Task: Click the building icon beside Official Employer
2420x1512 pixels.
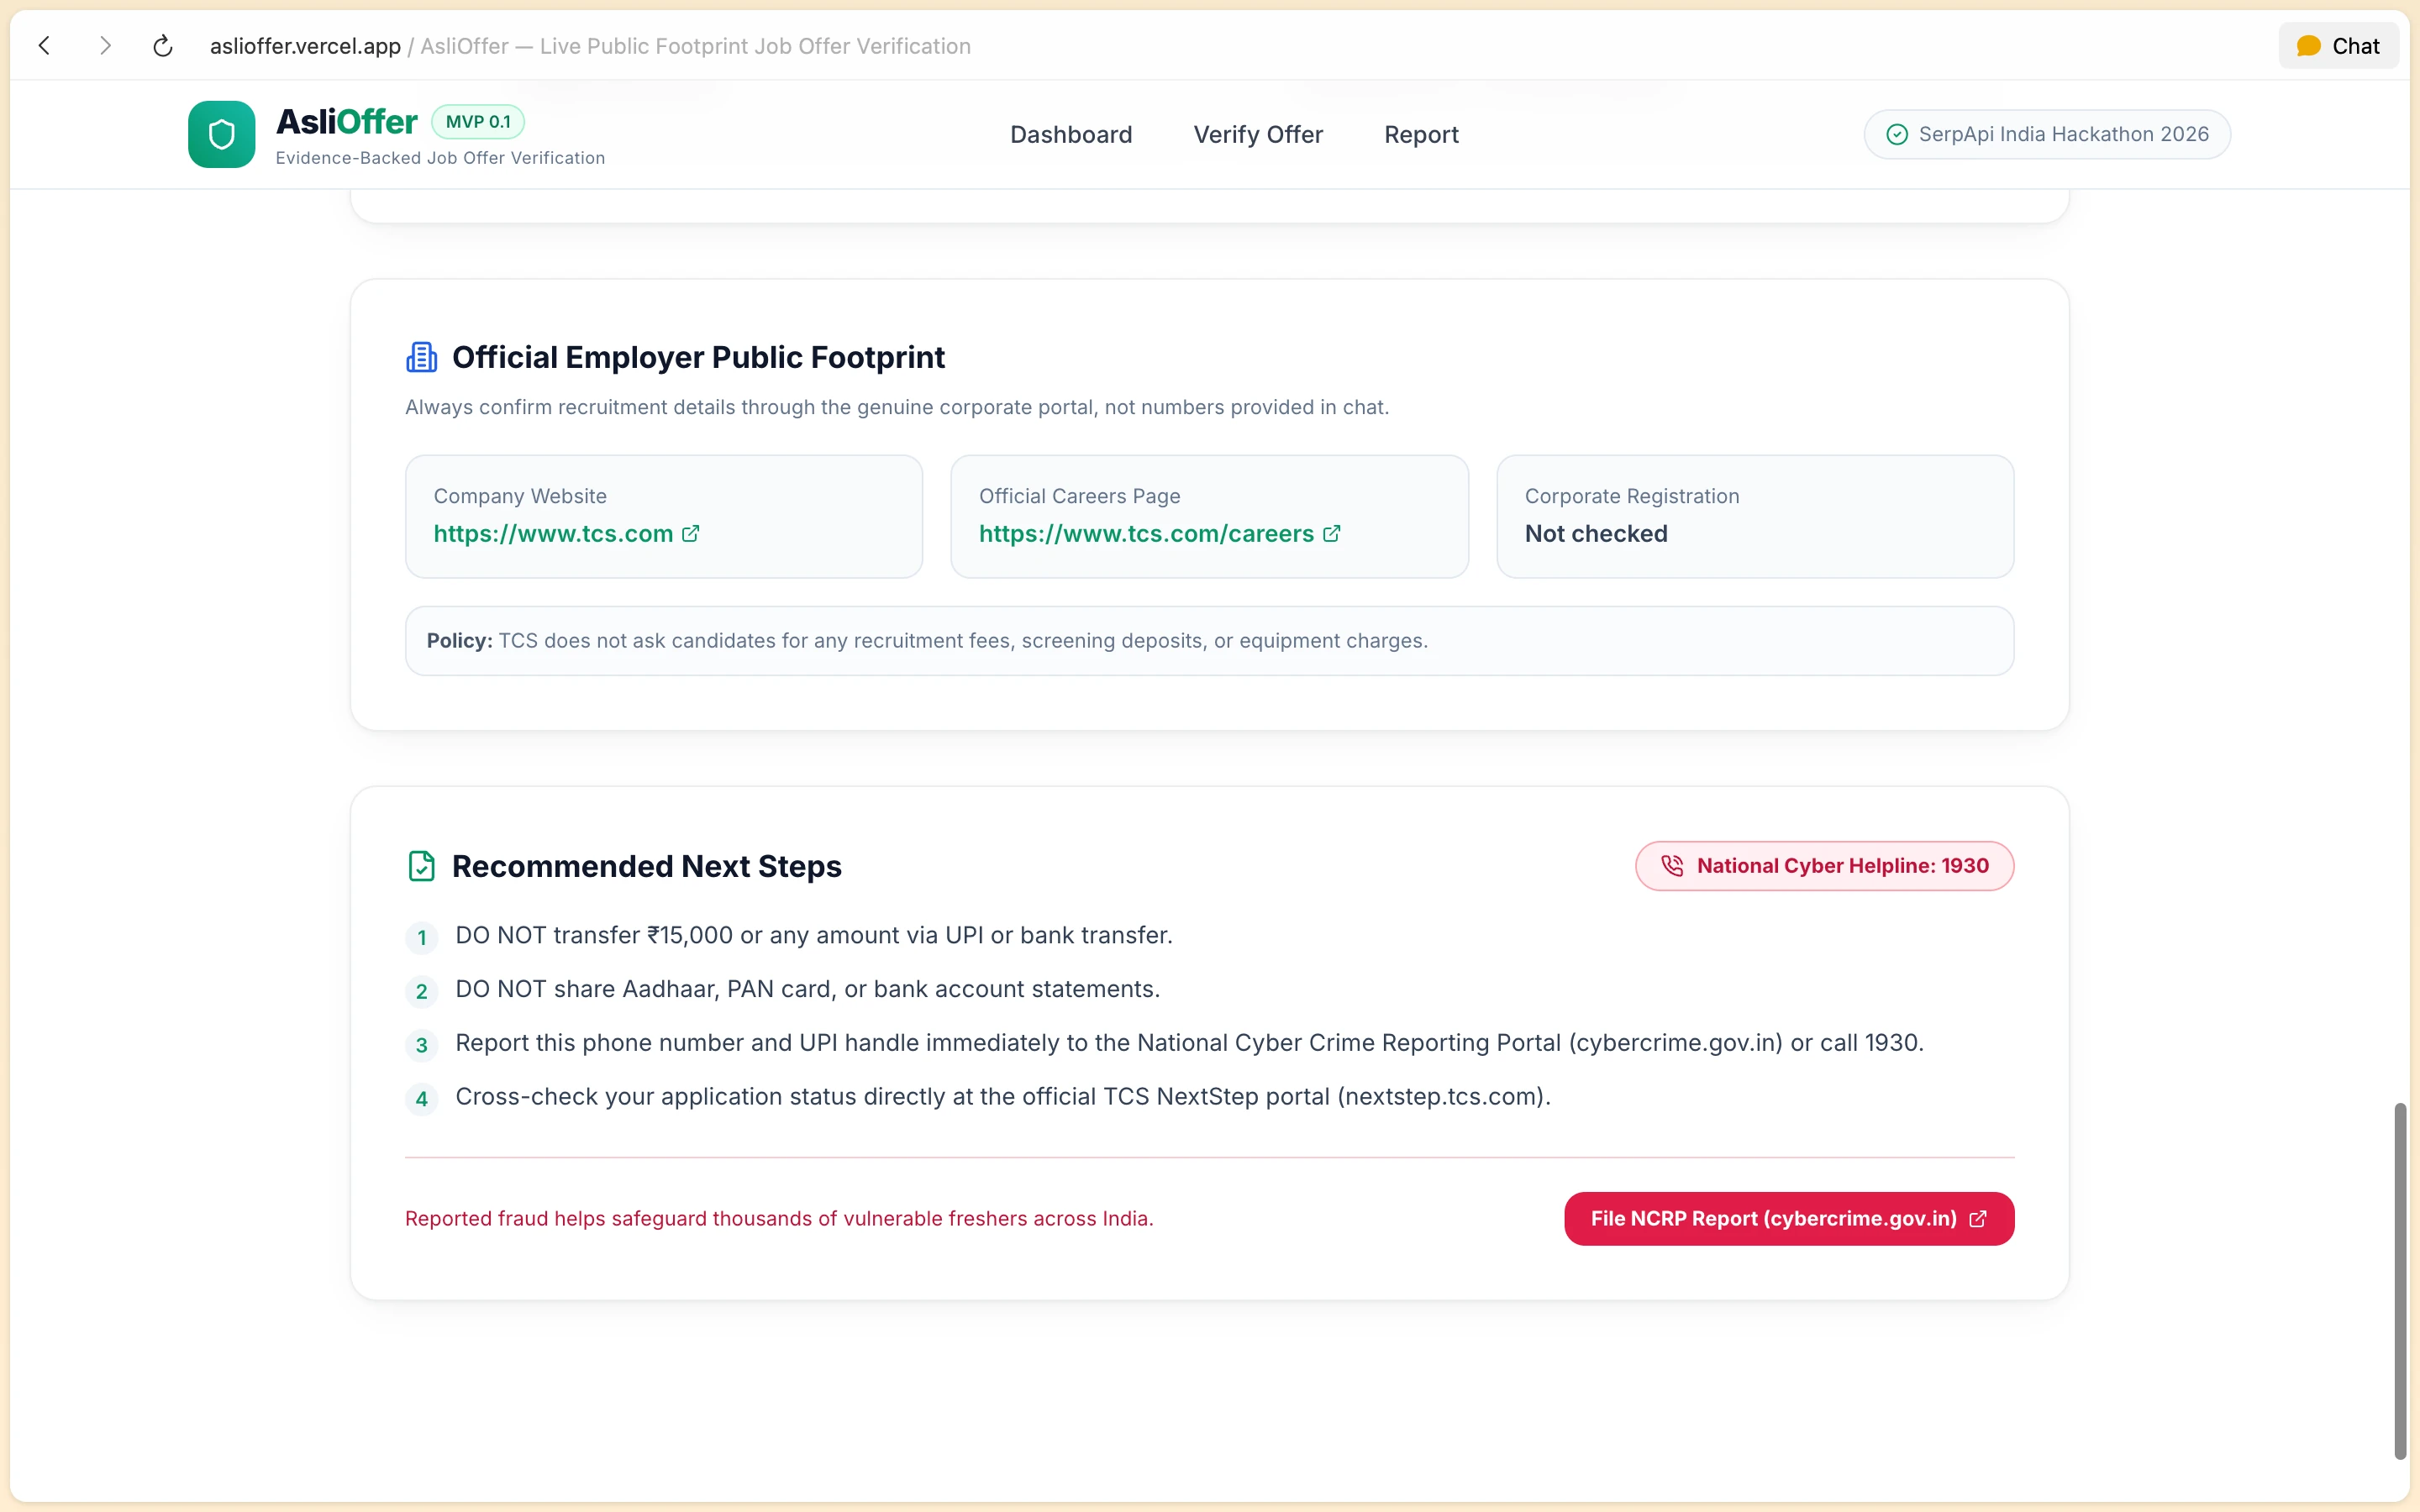Action: [421, 357]
